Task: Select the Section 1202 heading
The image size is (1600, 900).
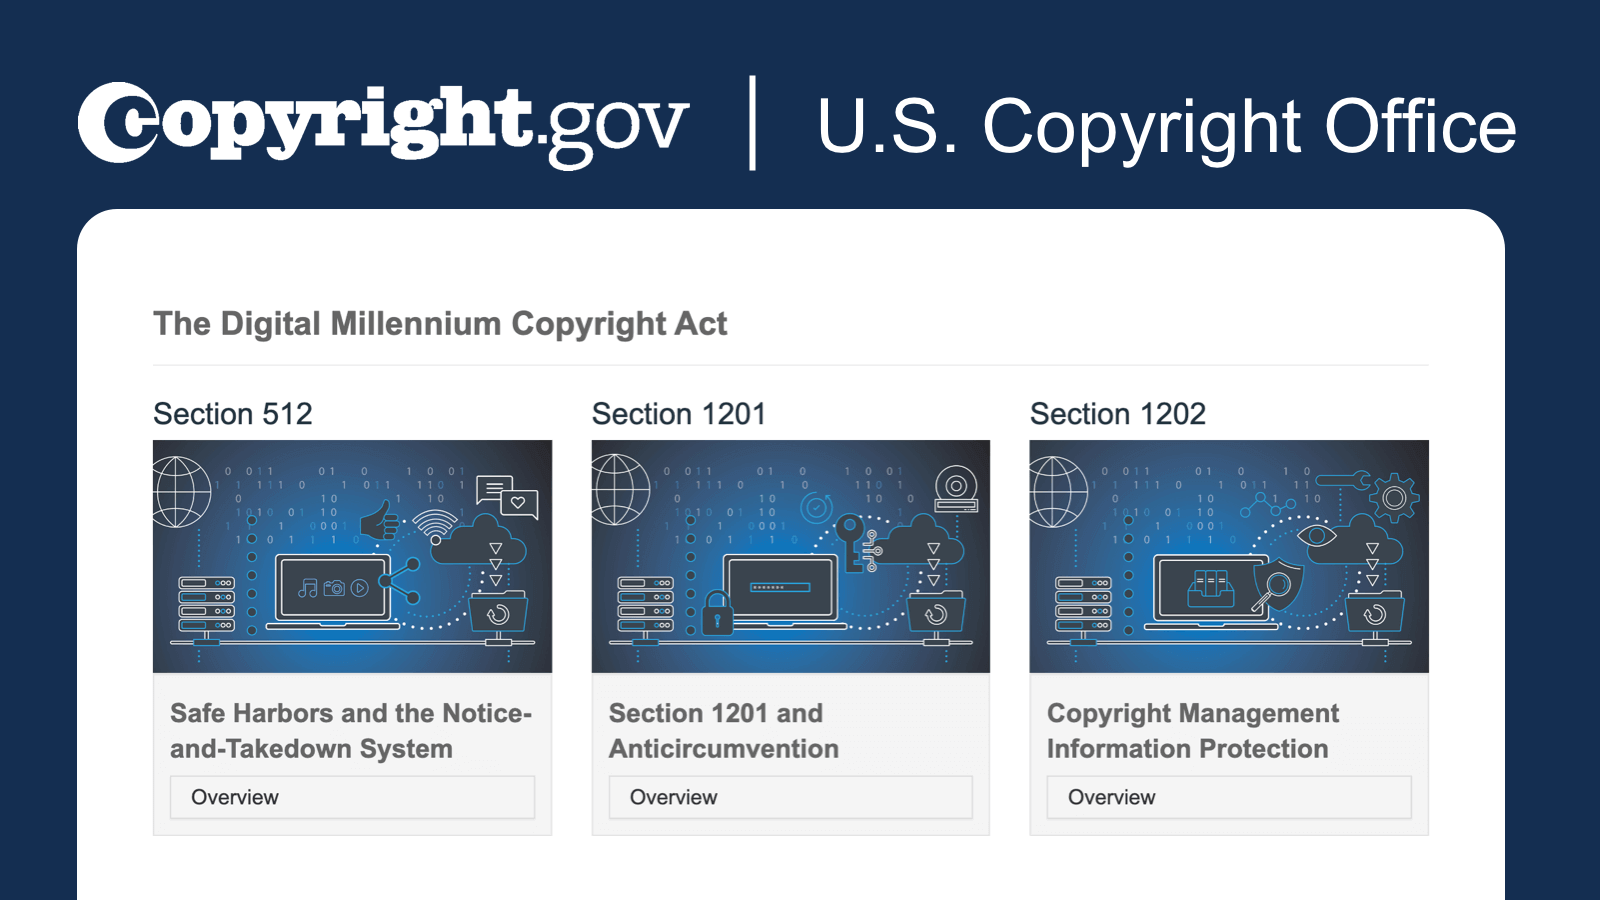Action: point(1118,414)
